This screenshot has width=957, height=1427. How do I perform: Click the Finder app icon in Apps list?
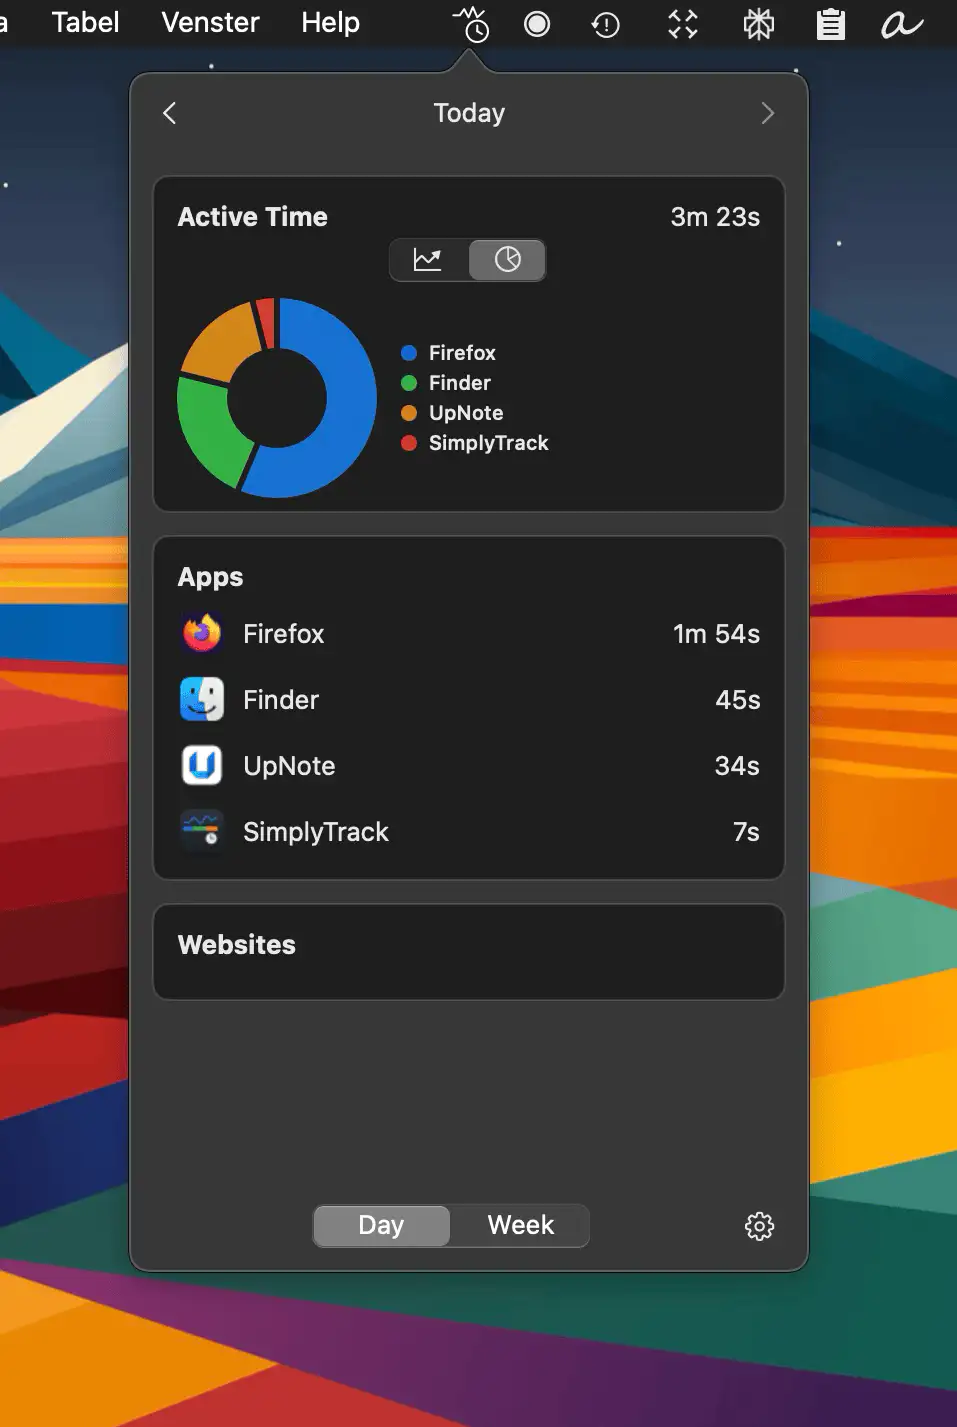click(202, 700)
